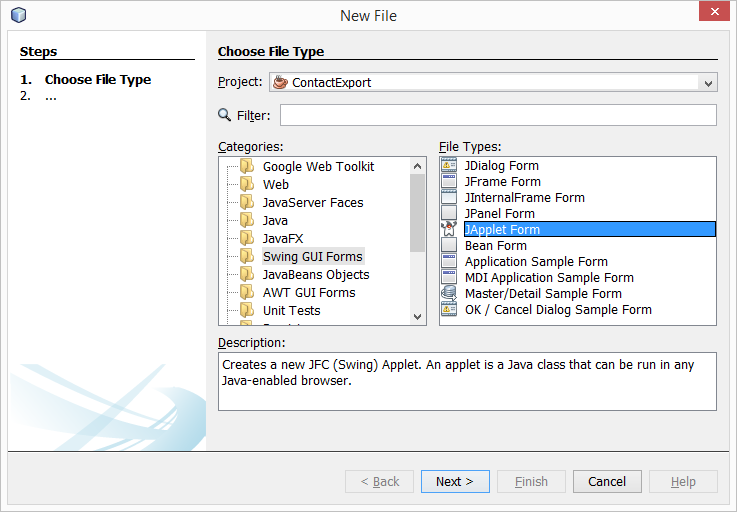Click the JFrame Form icon

pos(449,182)
